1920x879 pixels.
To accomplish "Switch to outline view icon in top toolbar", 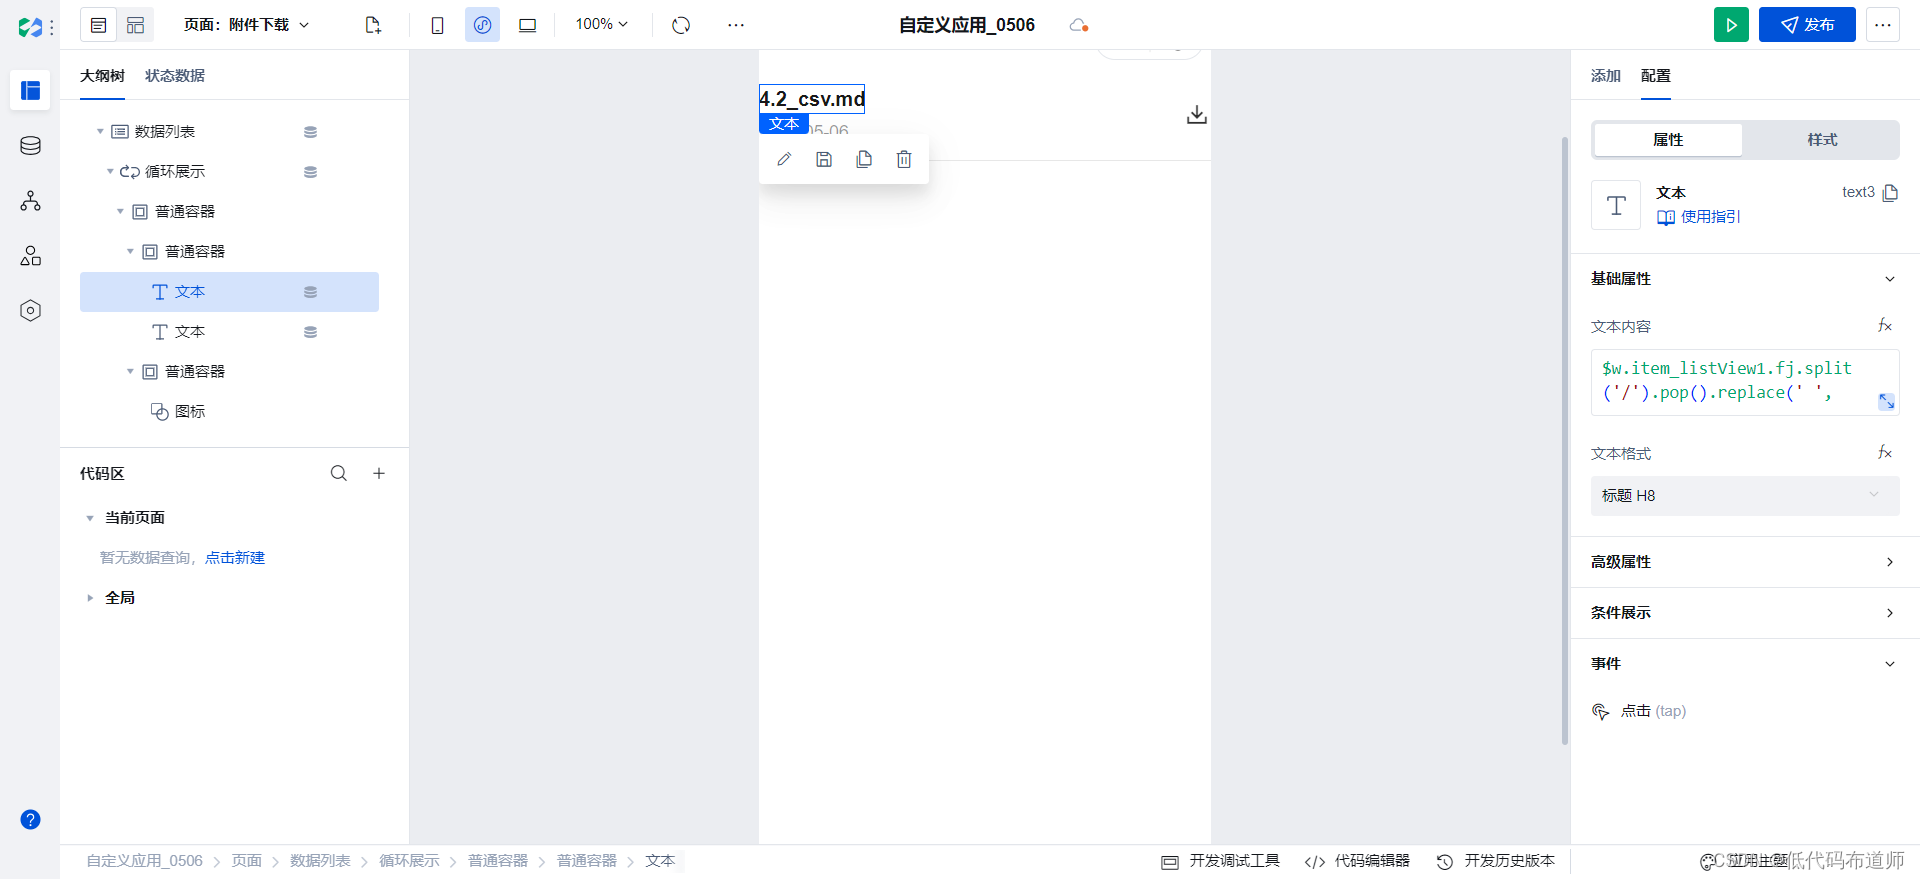I will [x=99, y=25].
